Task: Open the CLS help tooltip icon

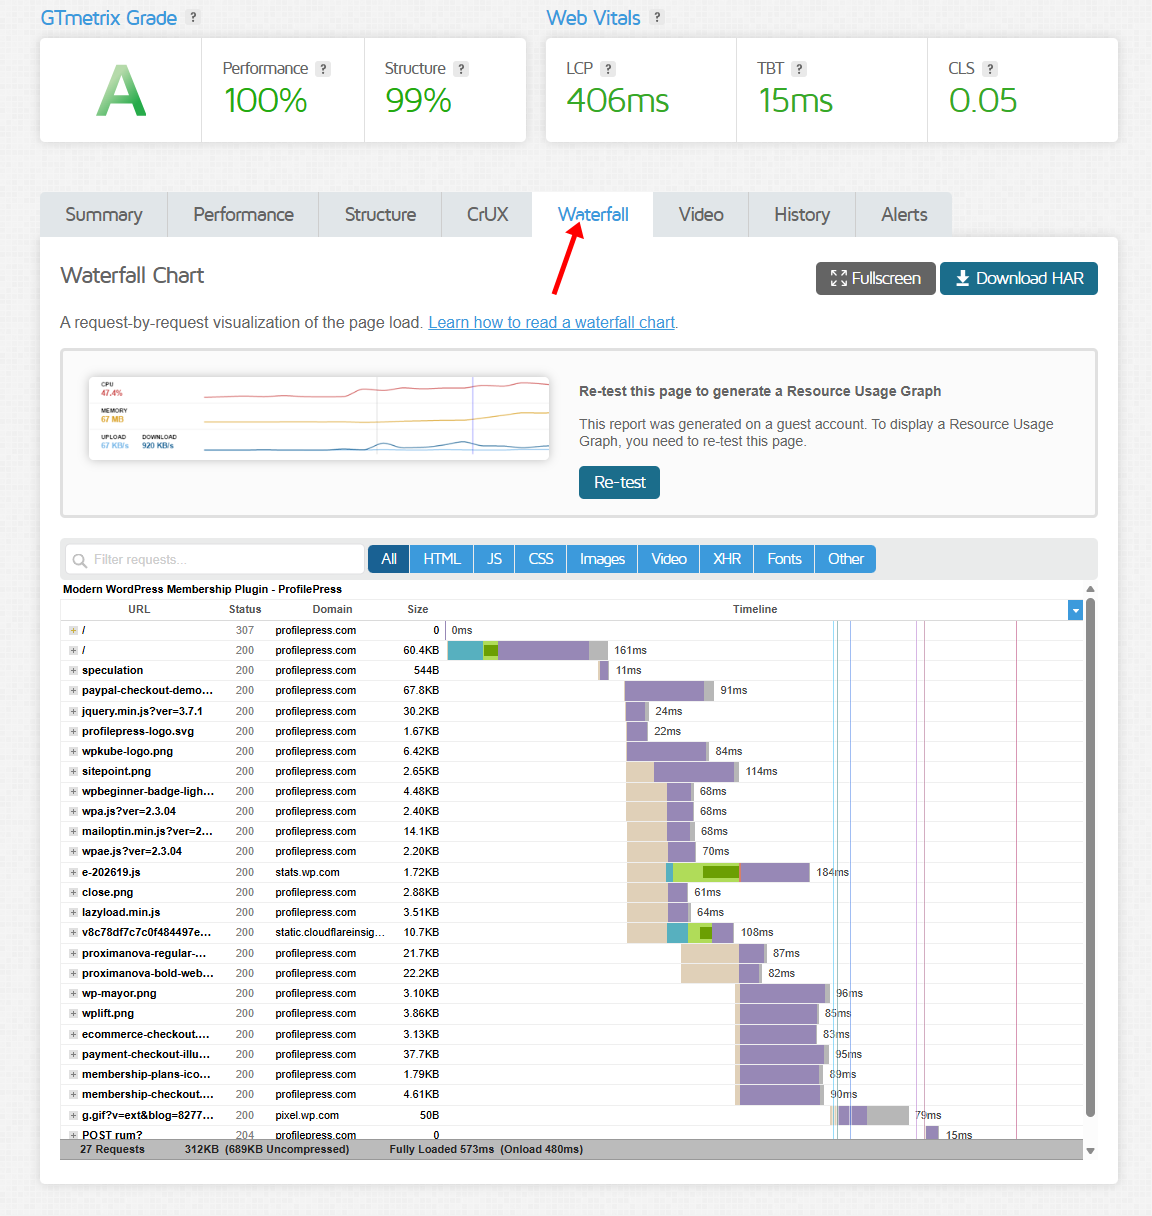Action: [990, 69]
